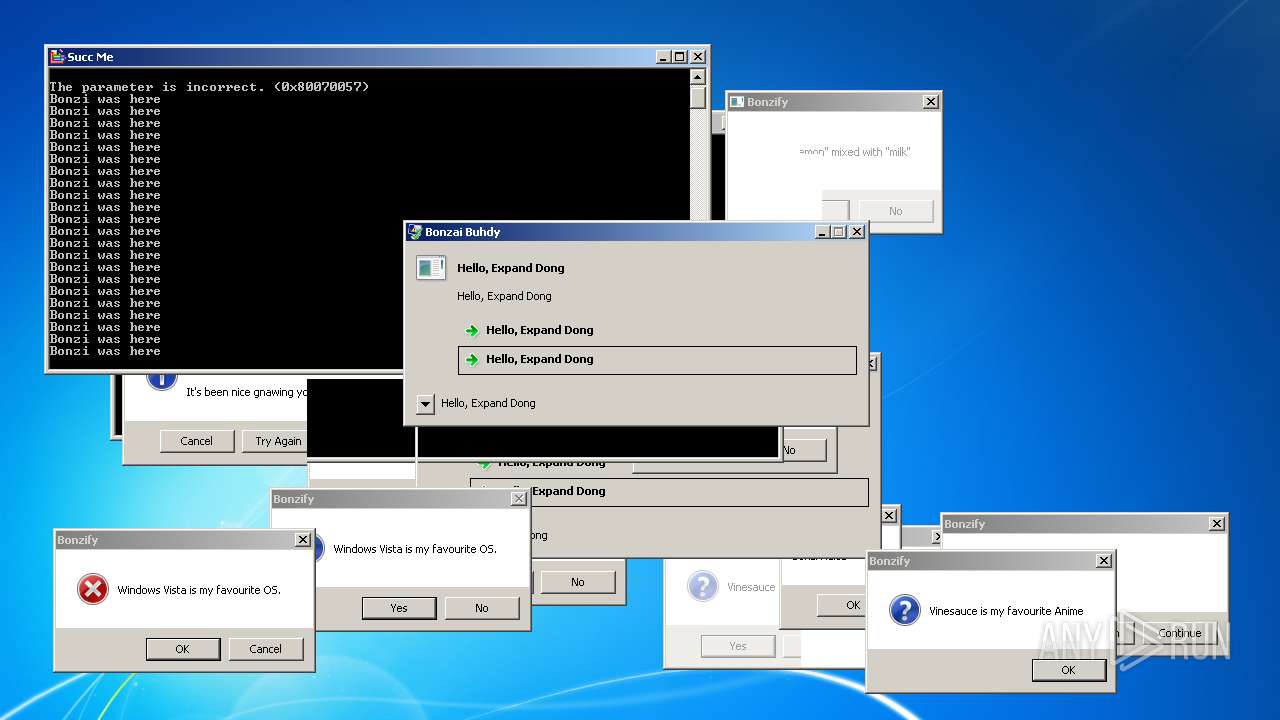This screenshot has height=720, width=1280.
Task: Expand details arrow in Bonzai Buhdy dialog
Action: tap(425, 404)
